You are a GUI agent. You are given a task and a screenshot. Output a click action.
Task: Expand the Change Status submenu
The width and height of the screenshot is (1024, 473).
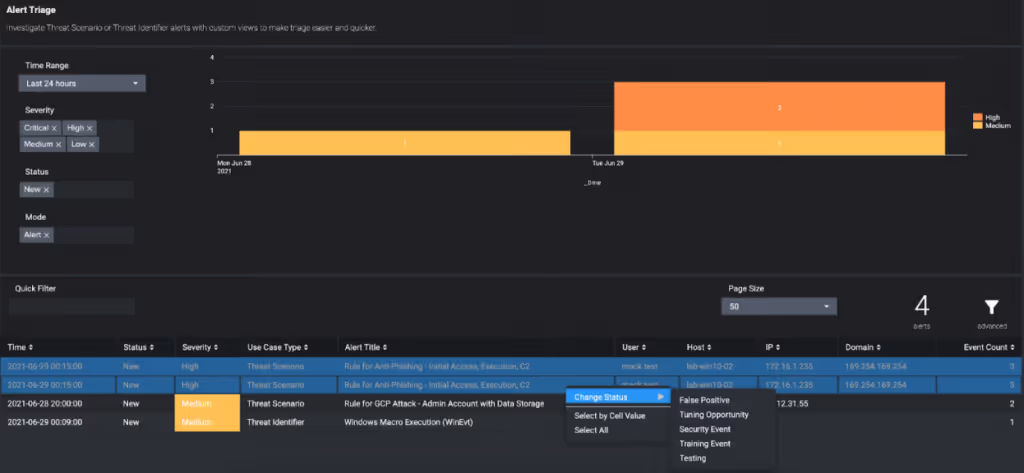point(618,397)
